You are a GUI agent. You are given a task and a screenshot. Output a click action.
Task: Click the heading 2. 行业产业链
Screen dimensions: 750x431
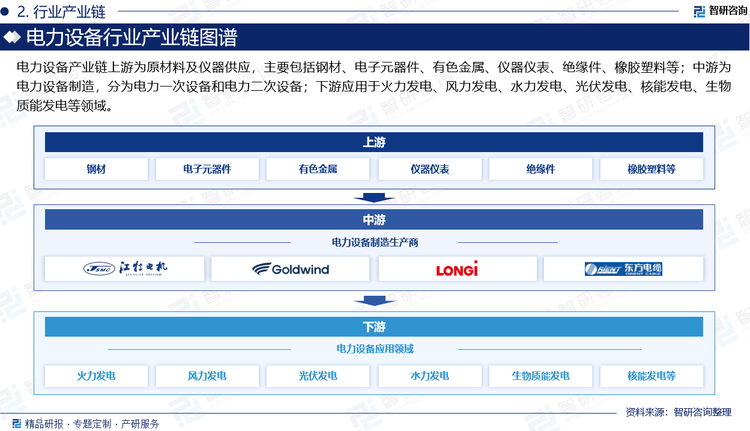coord(61,11)
